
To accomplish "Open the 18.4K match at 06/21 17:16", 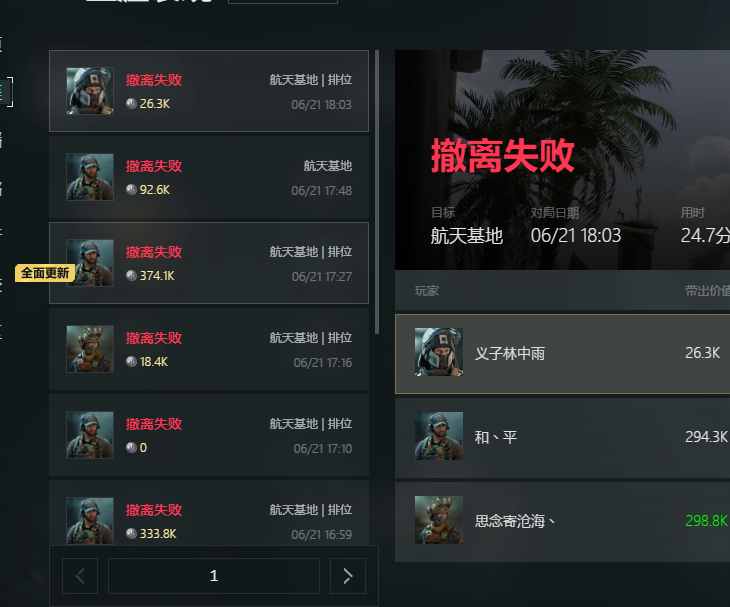I will coord(209,349).
